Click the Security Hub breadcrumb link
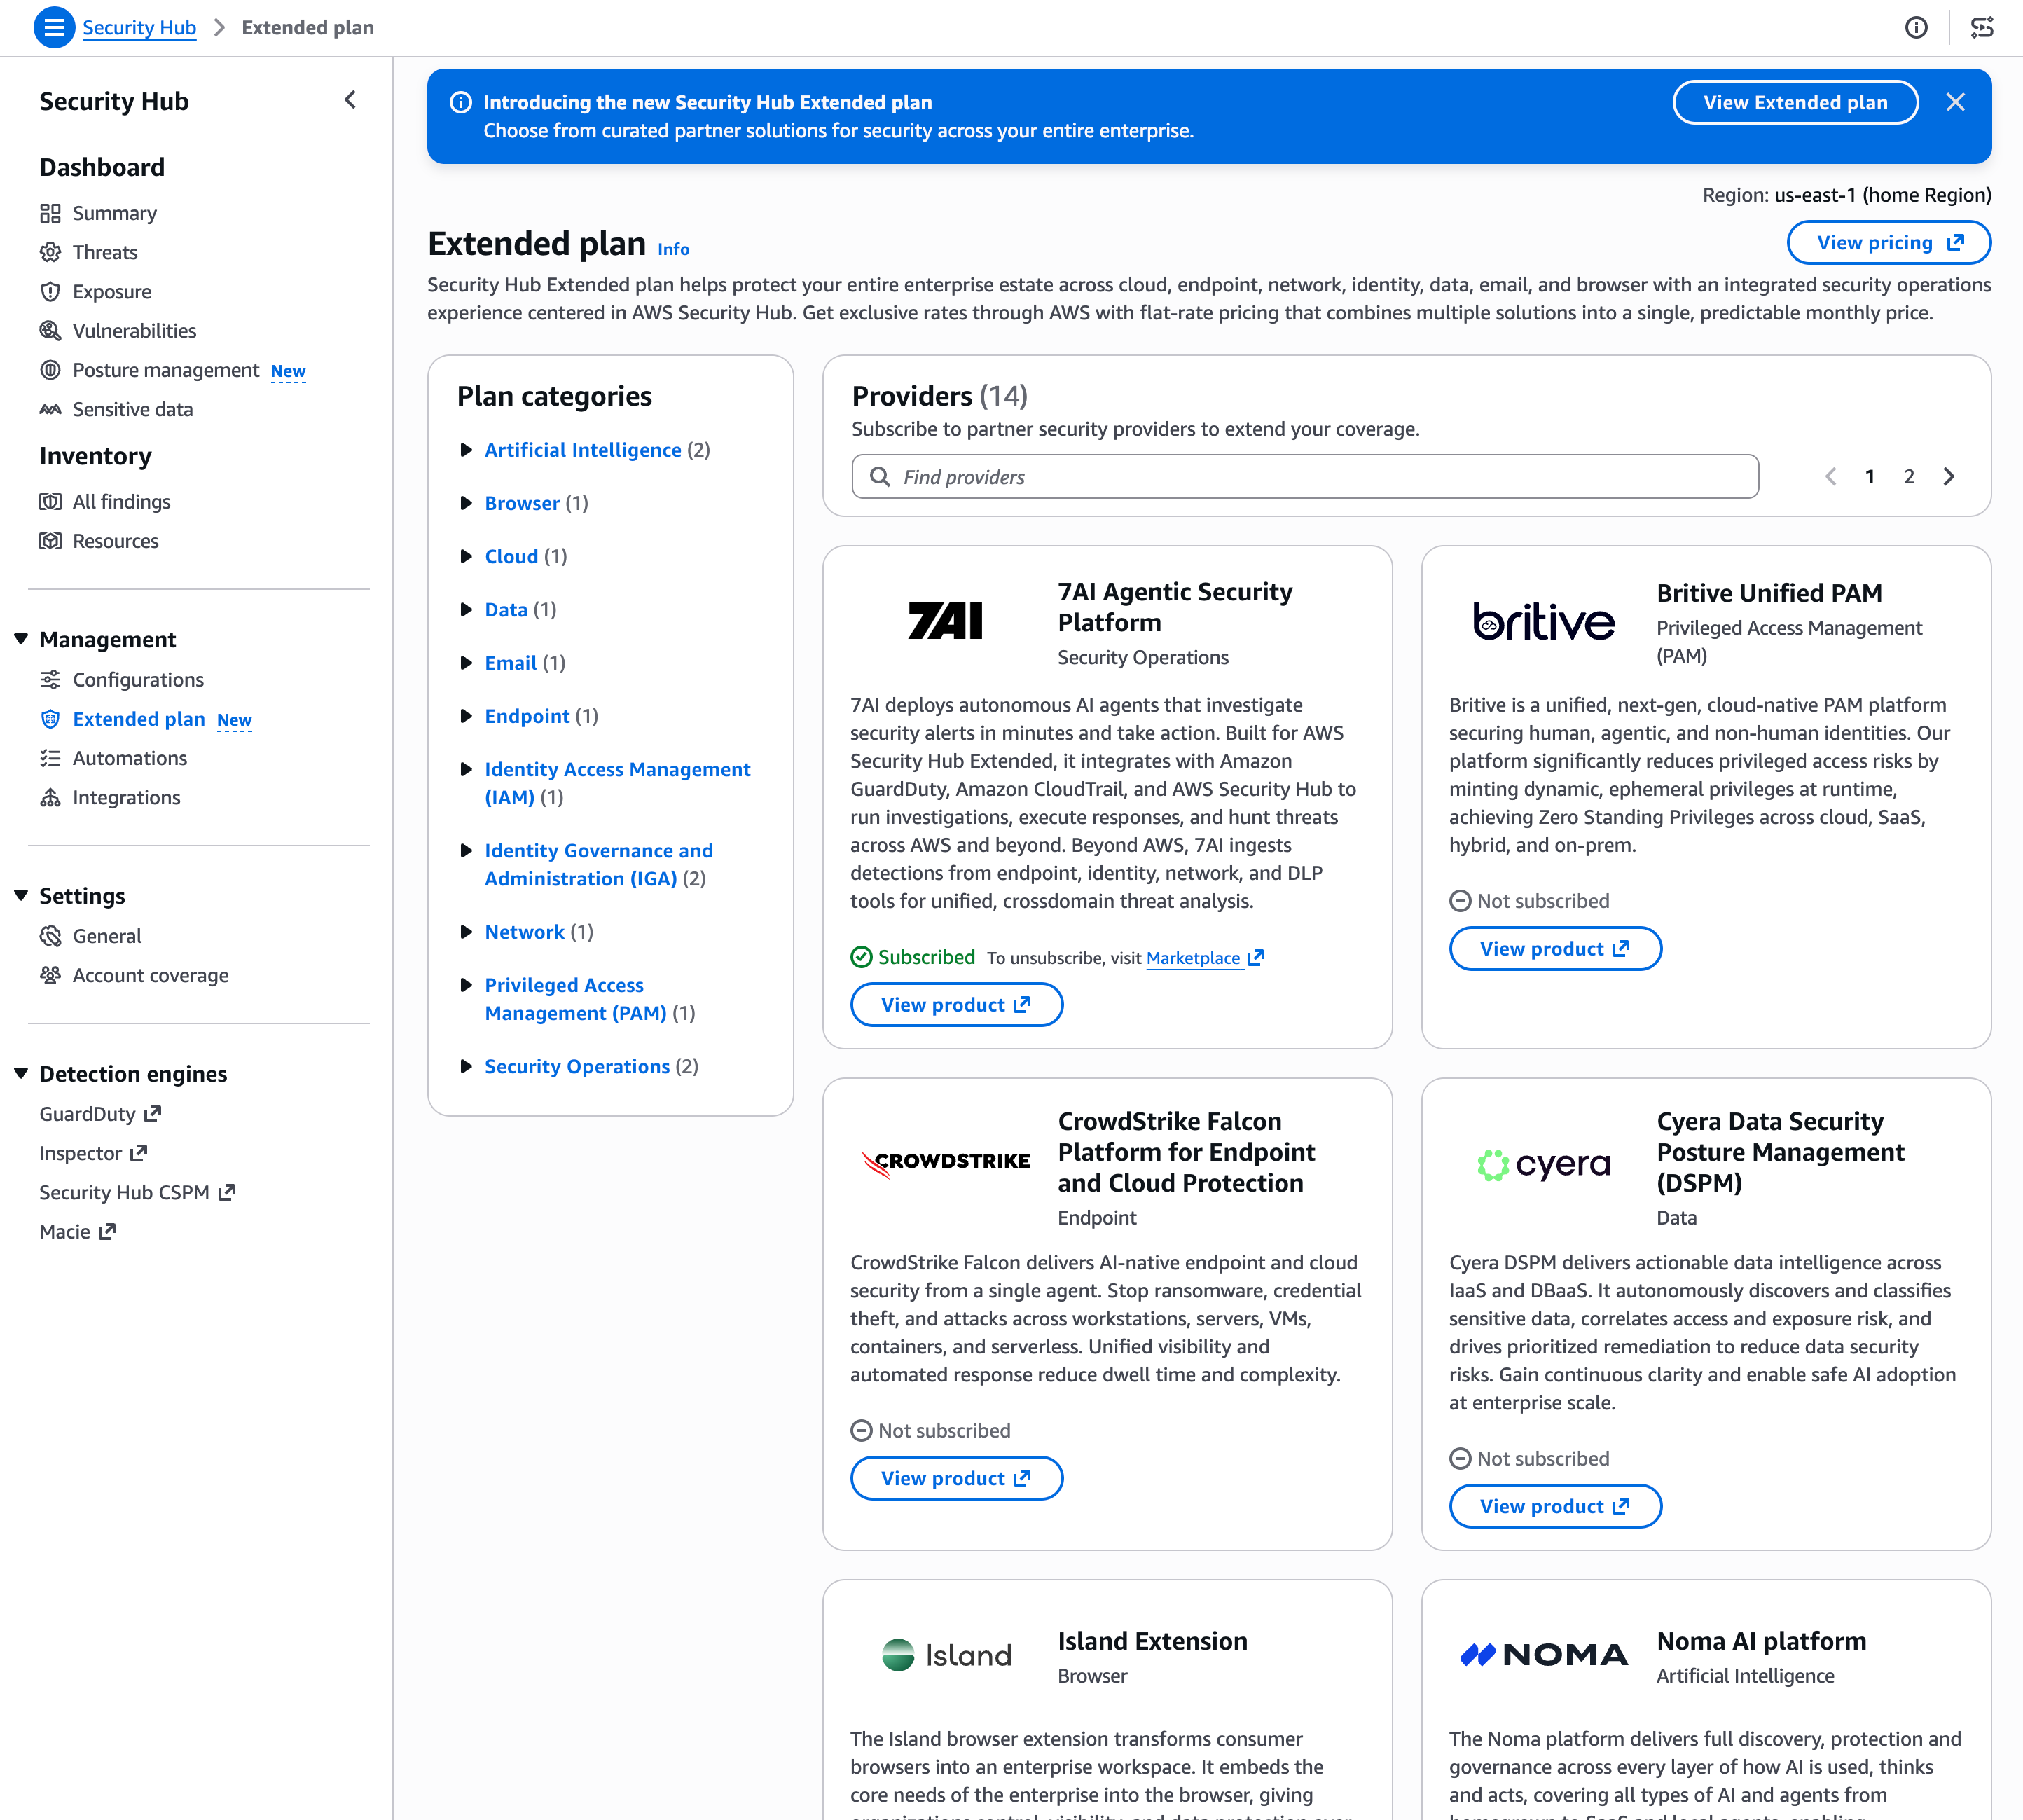This screenshot has height=1820, width=2023. coord(139,27)
